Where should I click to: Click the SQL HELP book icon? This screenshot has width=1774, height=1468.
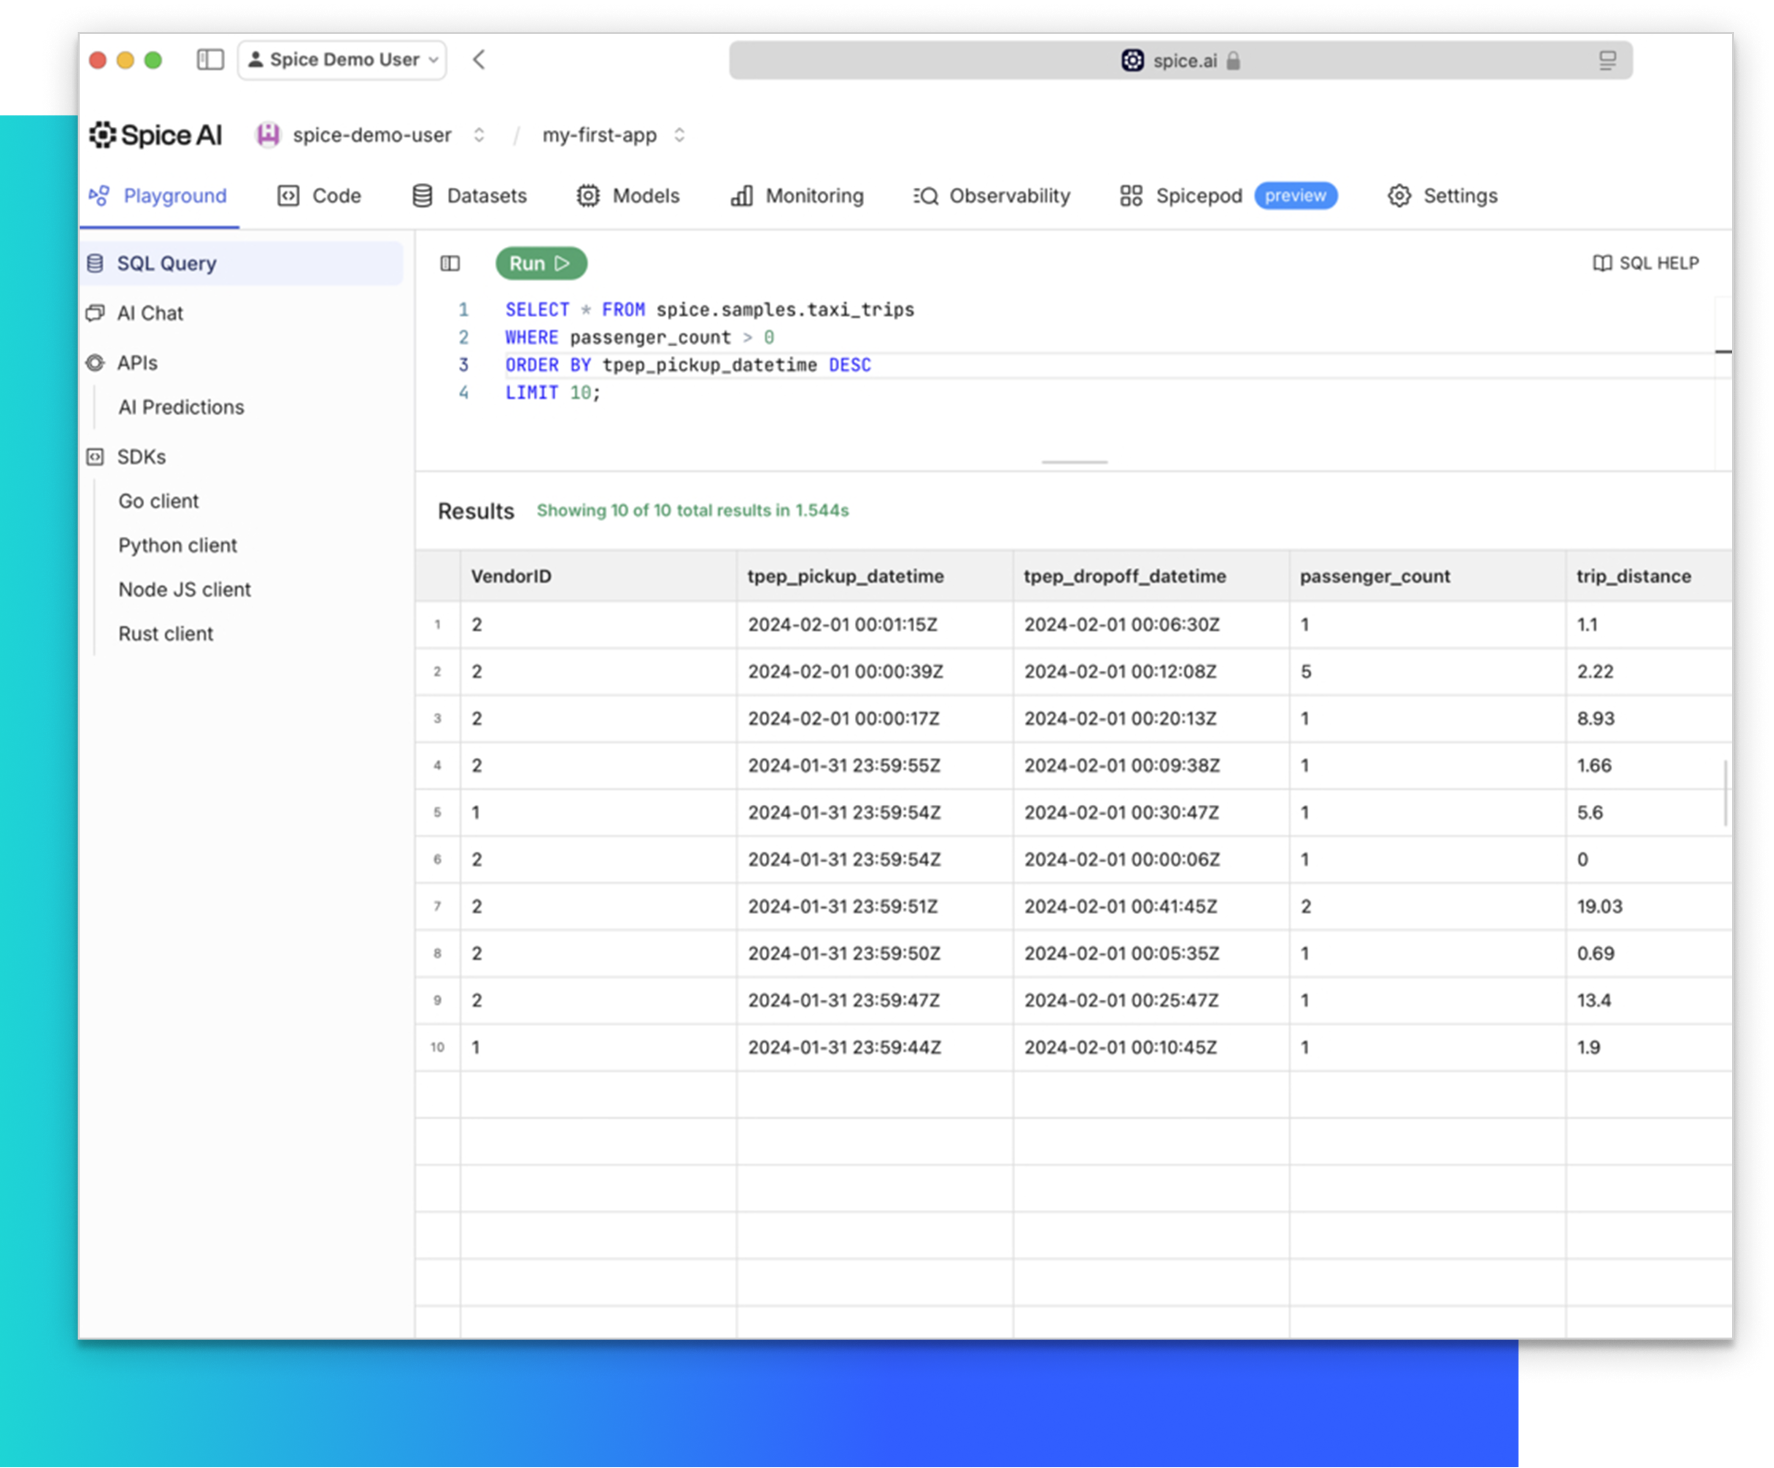[1602, 263]
